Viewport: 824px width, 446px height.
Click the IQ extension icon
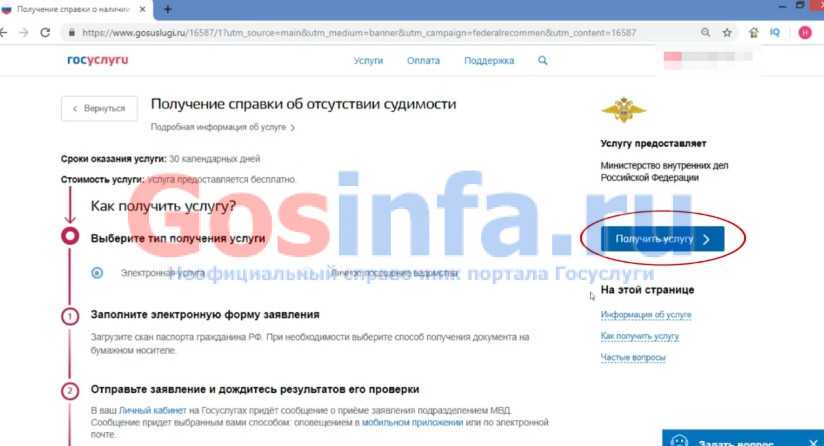[775, 33]
